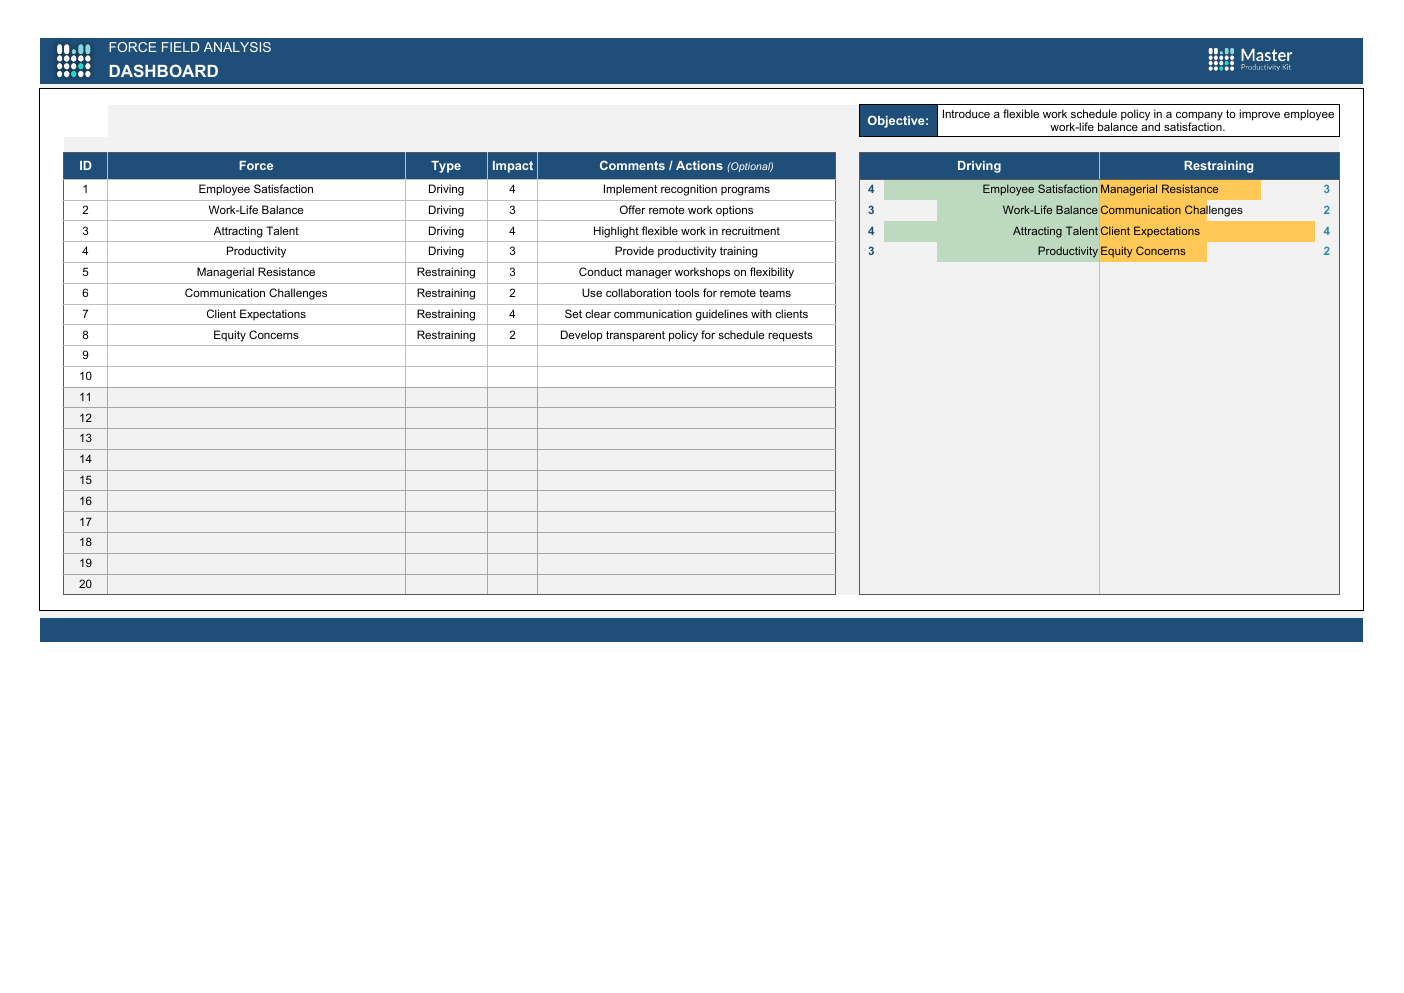
Task: Select the Restraining type cell for Managerial Resistance
Action: point(446,272)
